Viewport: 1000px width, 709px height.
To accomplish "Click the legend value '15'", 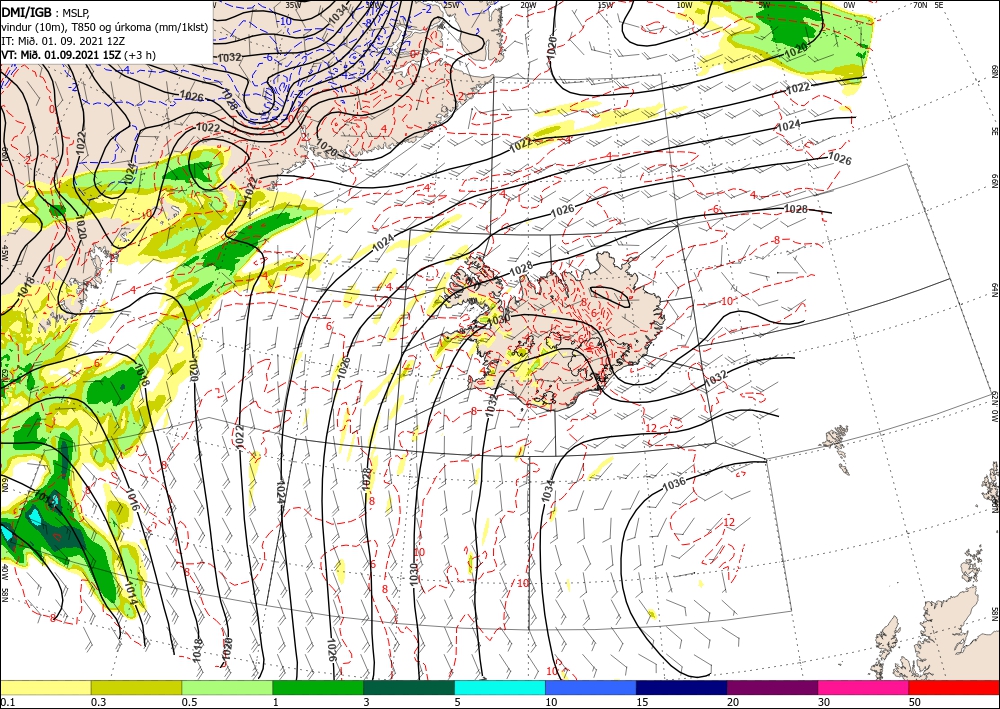I will 642,702.
